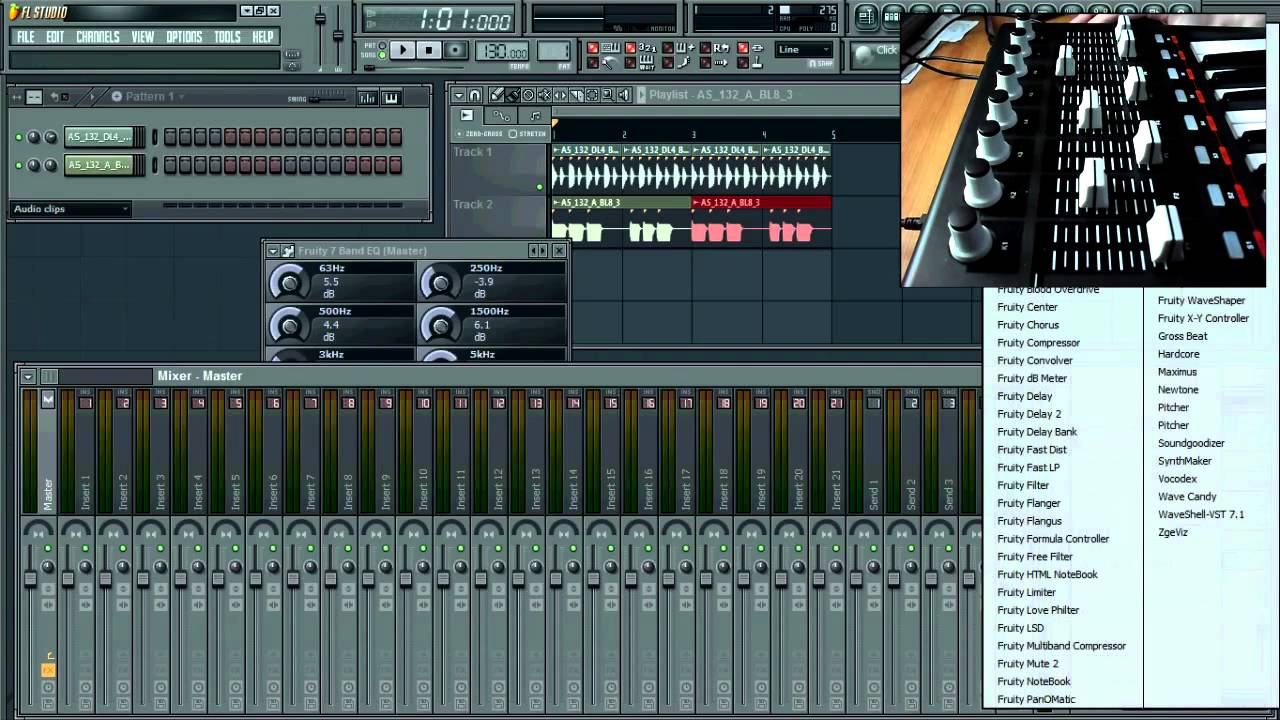Open Fruity 7 Band EQ plugin icon

coord(287,251)
